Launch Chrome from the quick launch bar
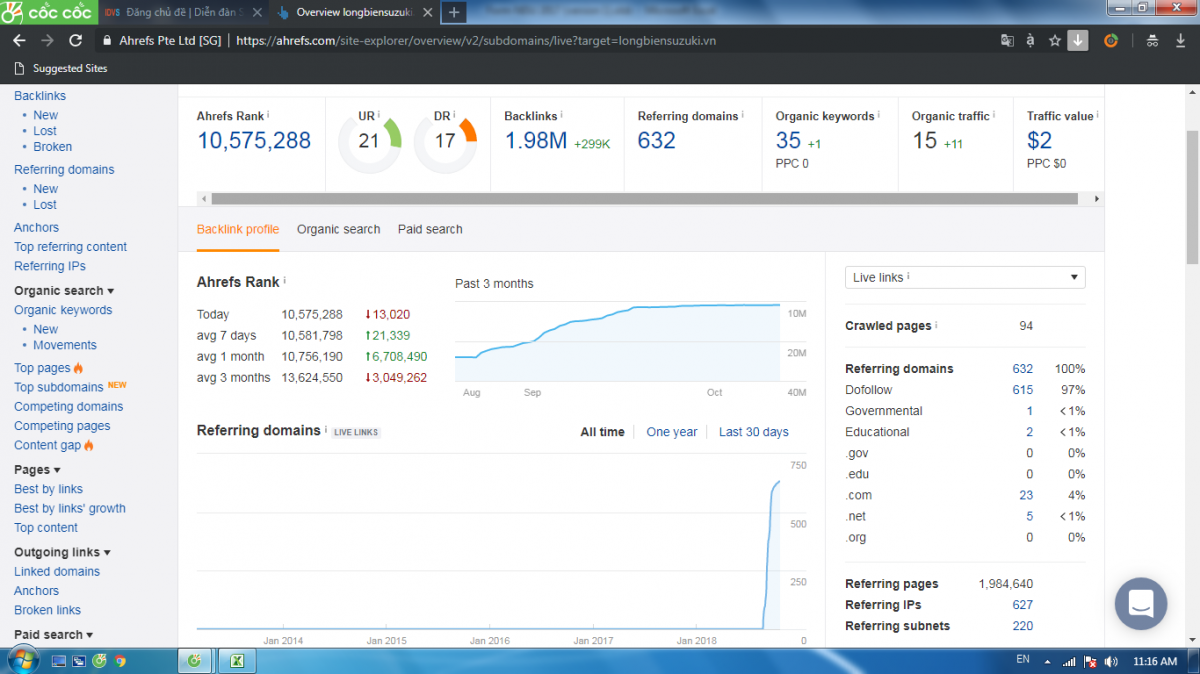Image resolution: width=1200 pixels, height=674 pixels. (x=120, y=661)
